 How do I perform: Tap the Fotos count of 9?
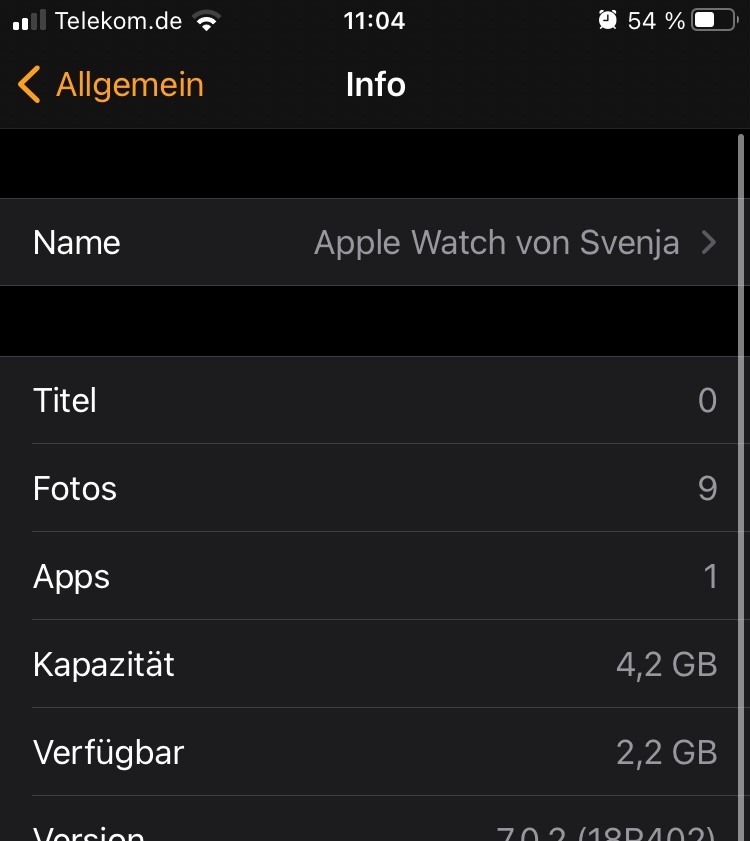click(x=707, y=489)
